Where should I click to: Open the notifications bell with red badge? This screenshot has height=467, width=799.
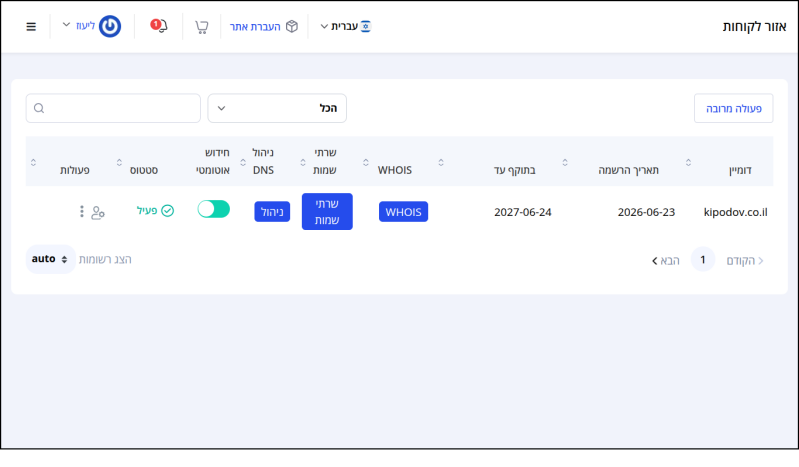click(x=159, y=25)
